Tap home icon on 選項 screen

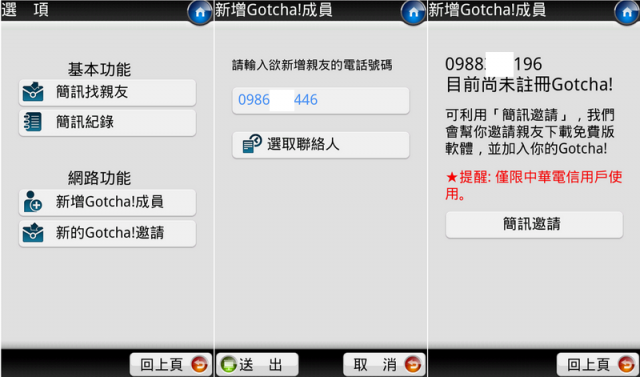tap(200, 12)
